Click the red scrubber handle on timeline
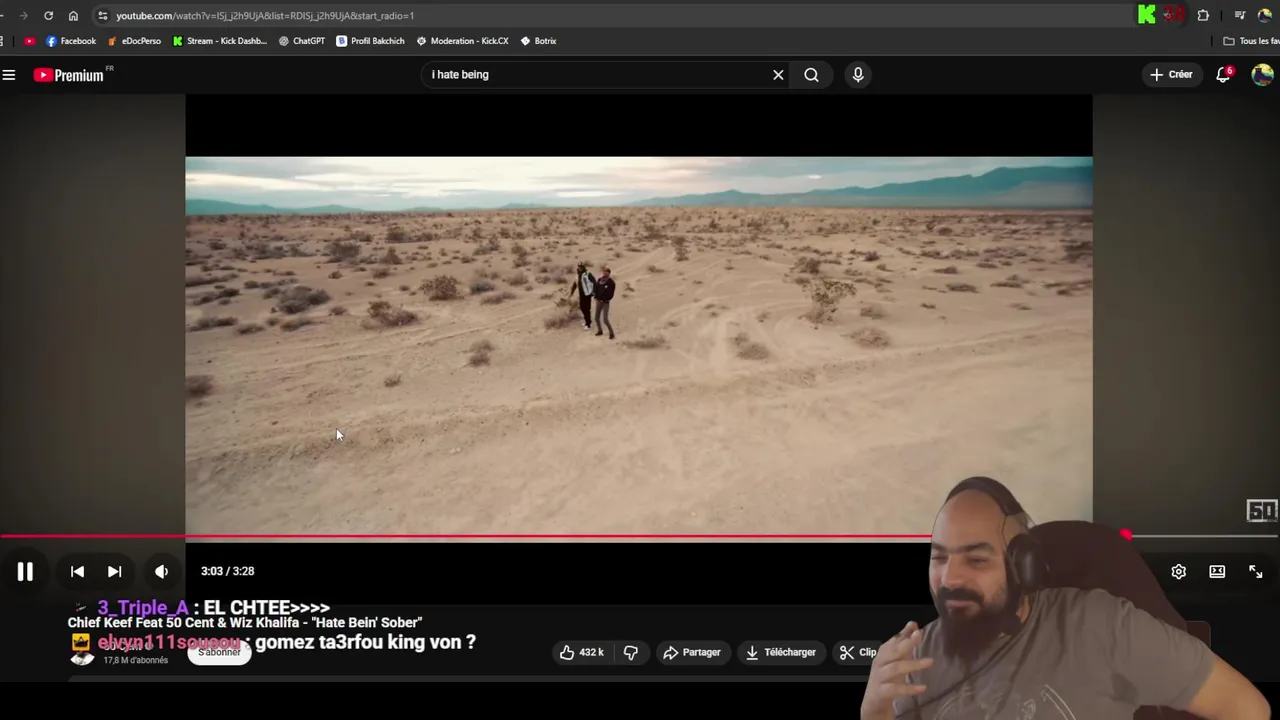1280x720 pixels. [x=1126, y=536]
